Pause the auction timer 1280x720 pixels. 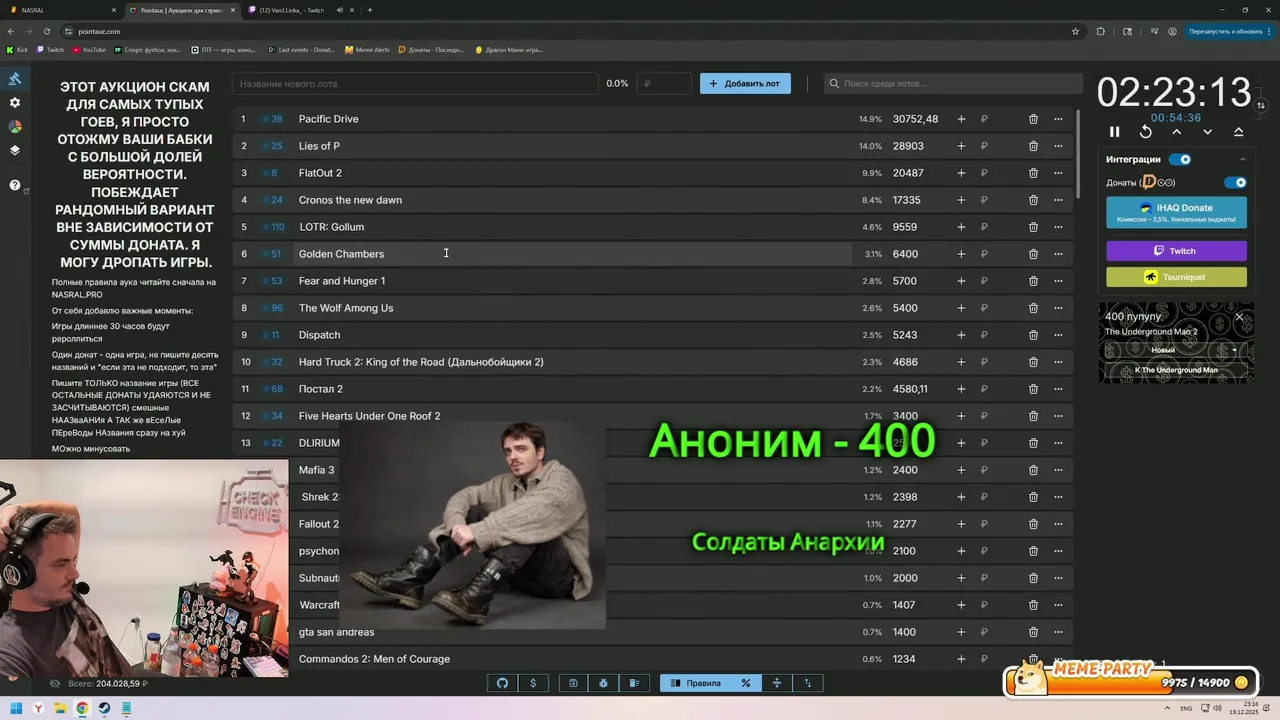click(x=1115, y=132)
